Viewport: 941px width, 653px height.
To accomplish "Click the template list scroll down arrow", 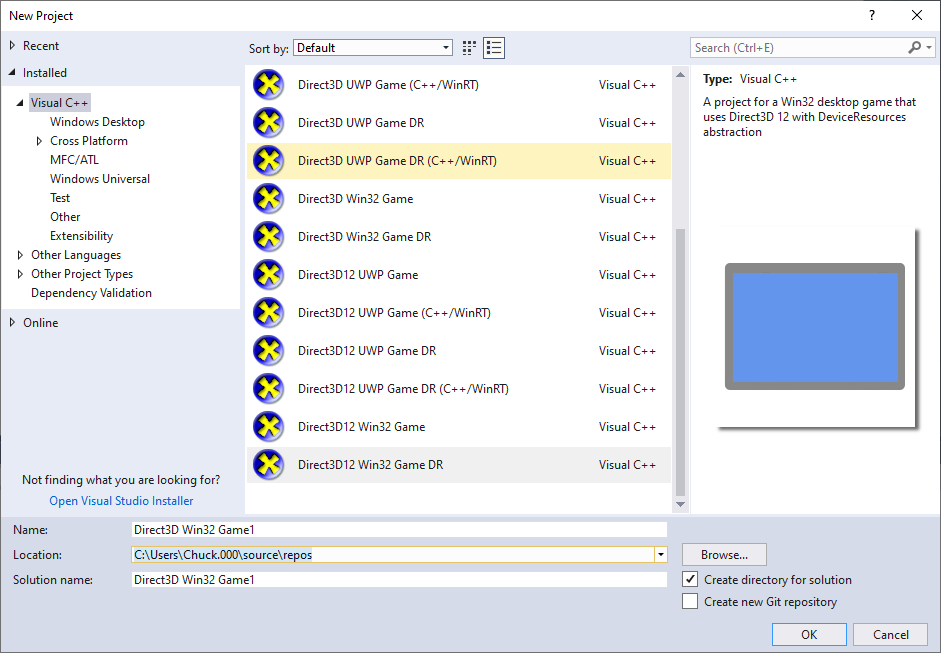I will pyautogui.click(x=680, y=504).
